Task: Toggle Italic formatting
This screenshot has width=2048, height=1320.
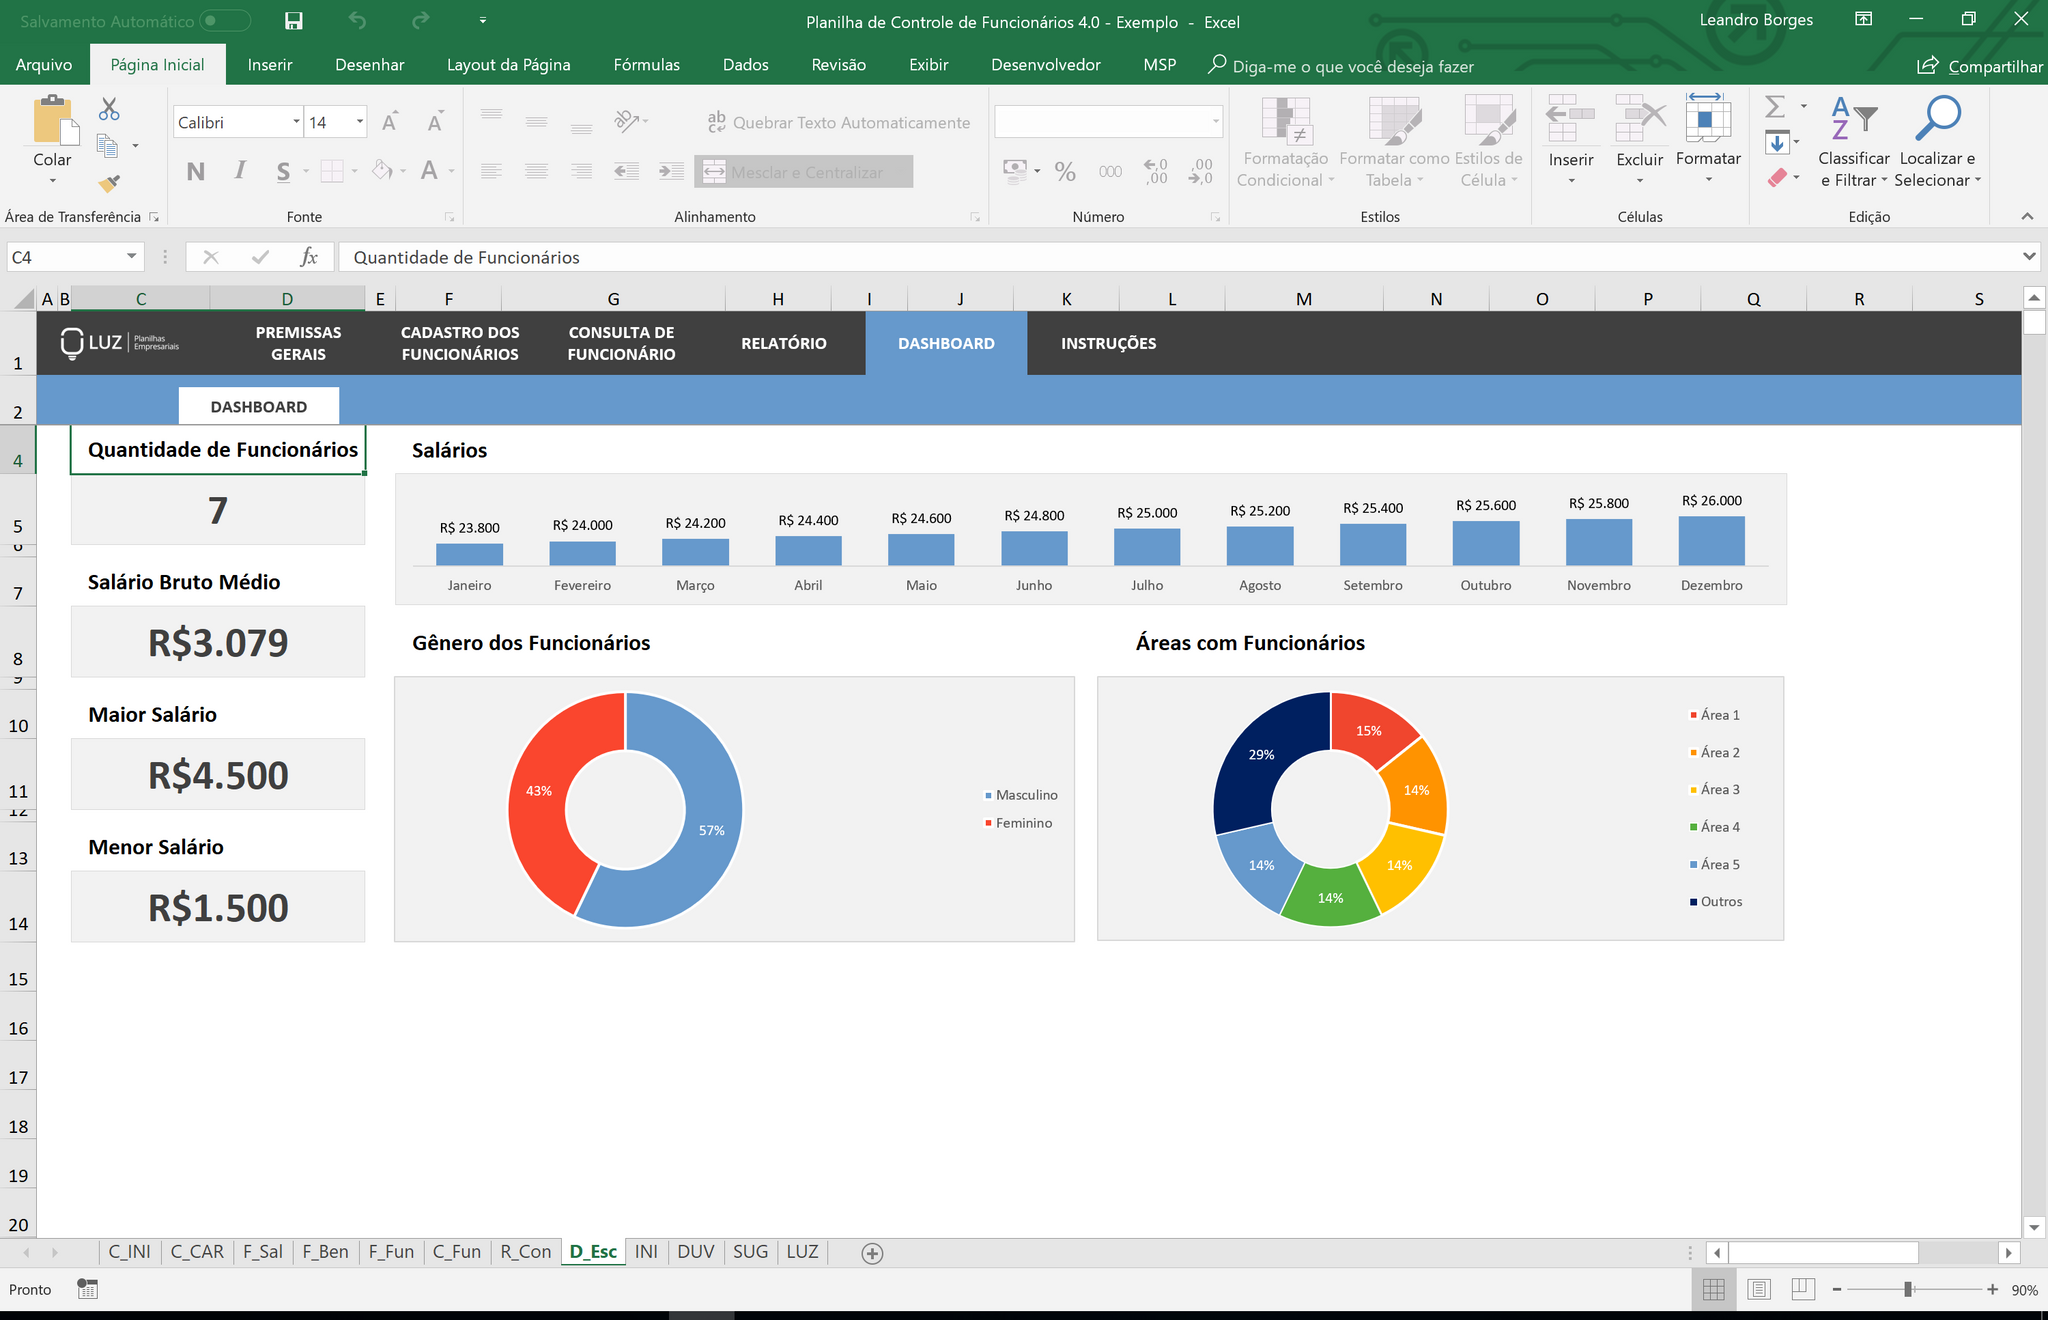Action: 240,172
